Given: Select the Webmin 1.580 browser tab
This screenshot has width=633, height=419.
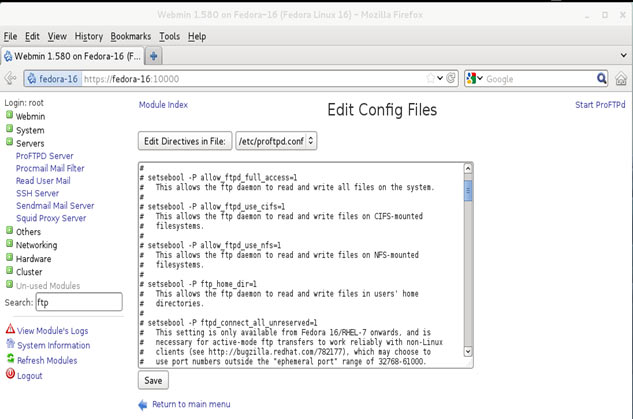Looking at the screenshot, I should pyautogui.click(x=72, y=56).
